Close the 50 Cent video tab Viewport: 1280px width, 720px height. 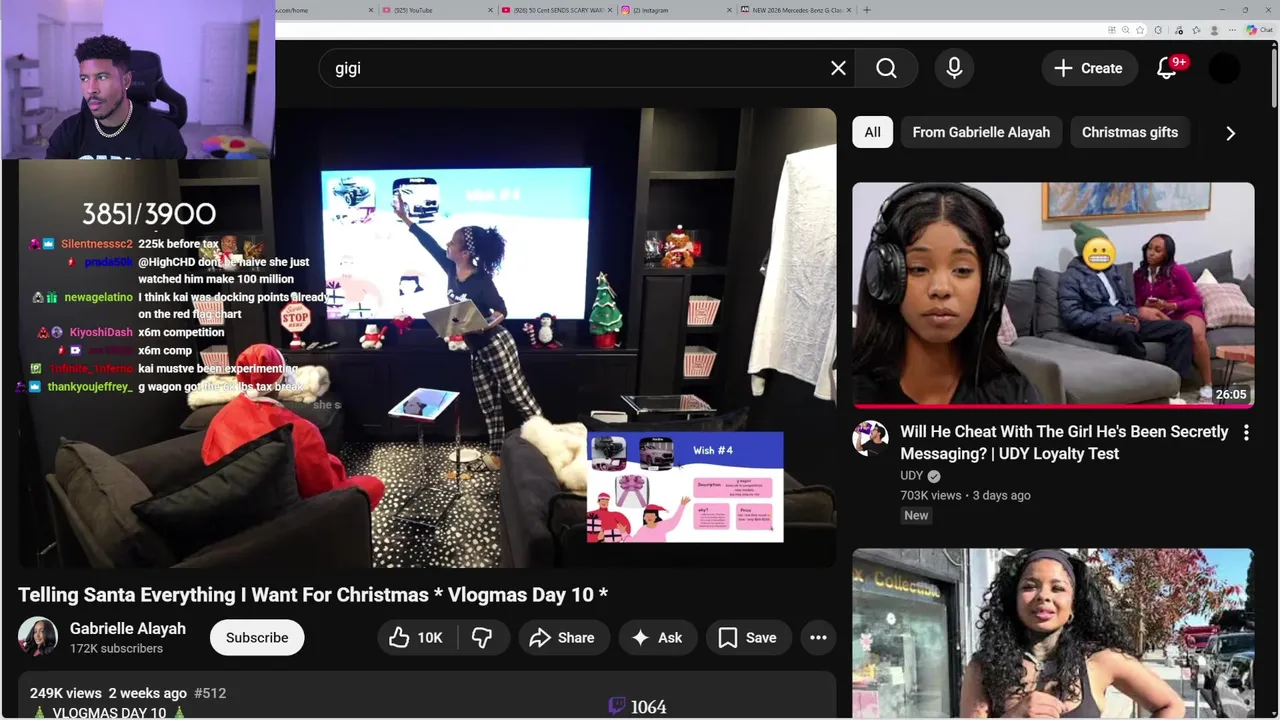[x=609, y=10]
